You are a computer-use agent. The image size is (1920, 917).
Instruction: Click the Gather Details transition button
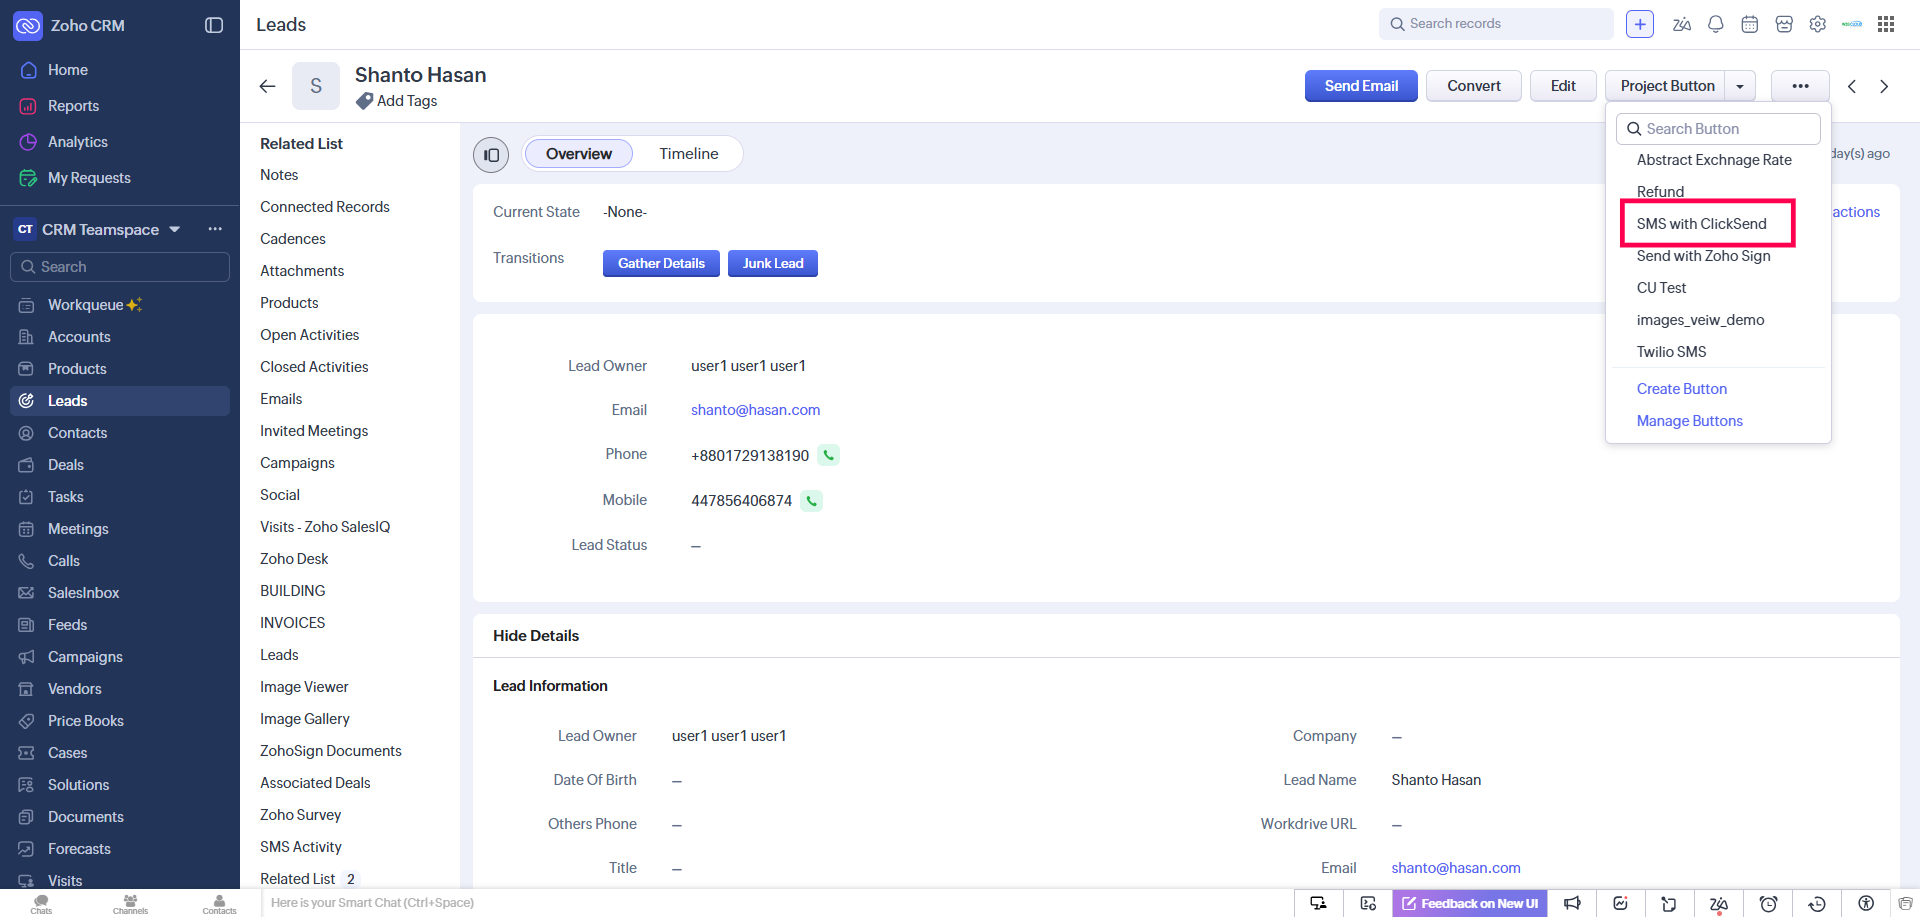(661, 264)
